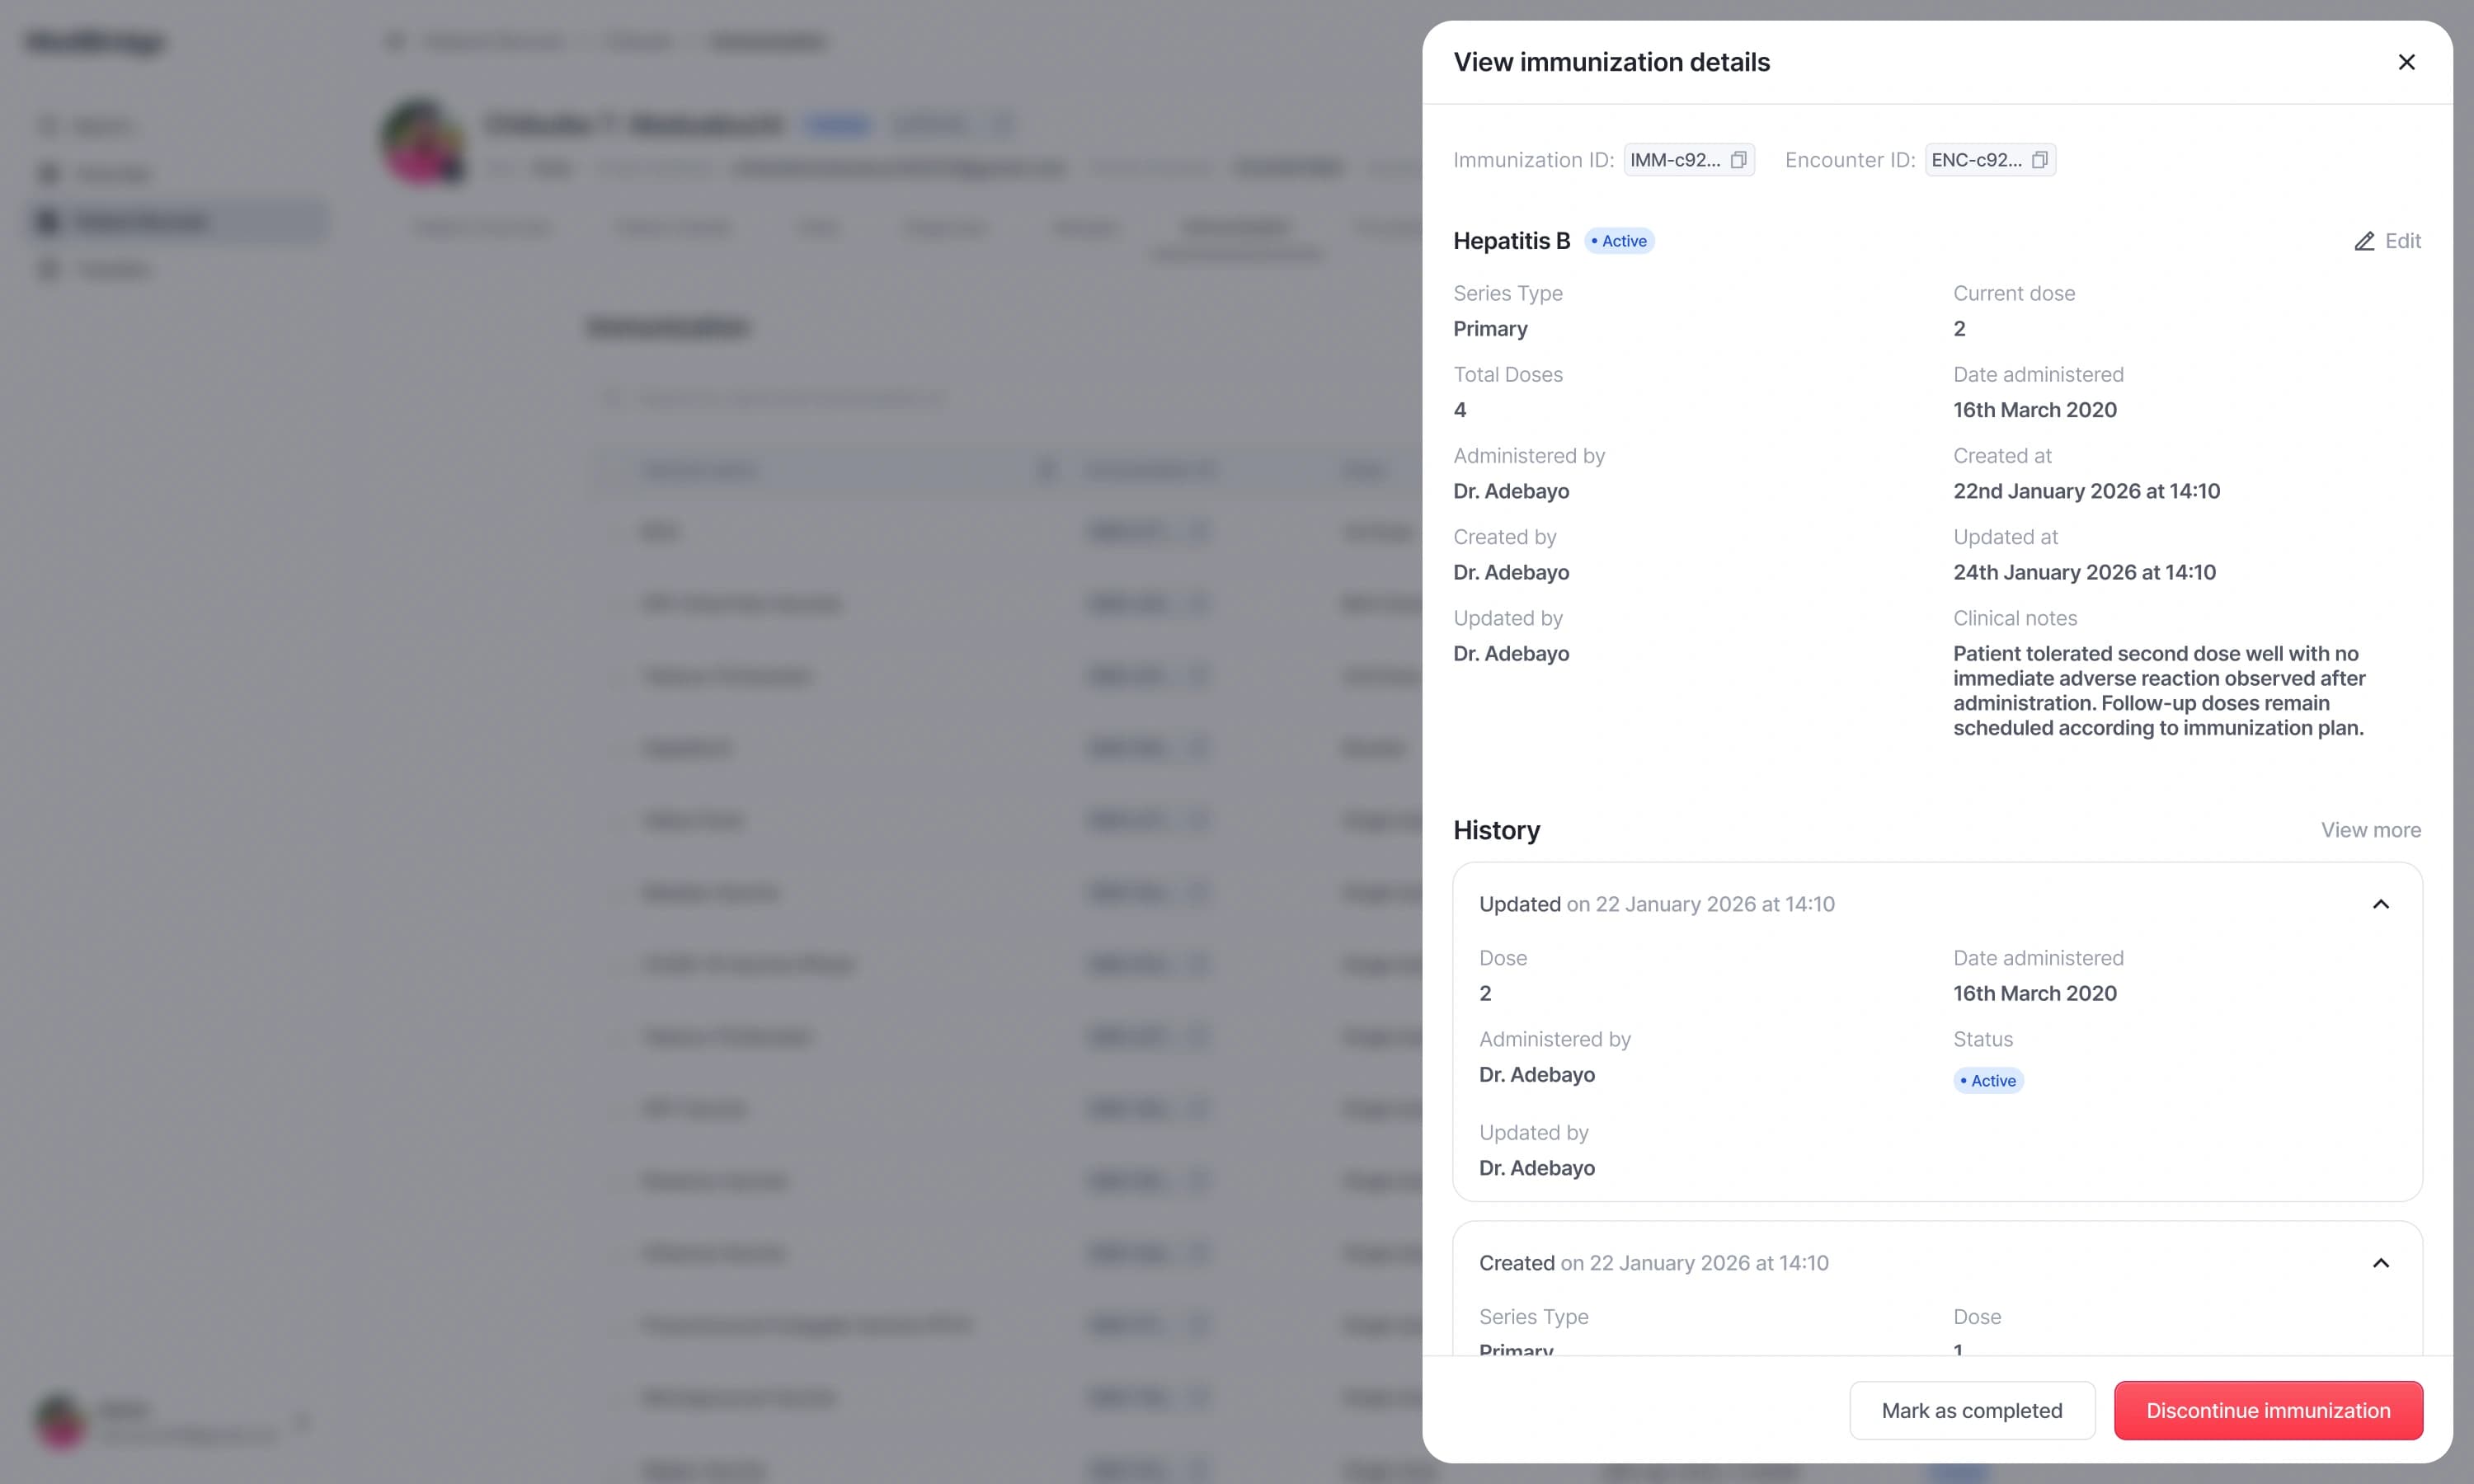Click Dr. Adebayo under Administered by
Viewport: 2474px width, 1484px height.
click(x=1511, y=491)
